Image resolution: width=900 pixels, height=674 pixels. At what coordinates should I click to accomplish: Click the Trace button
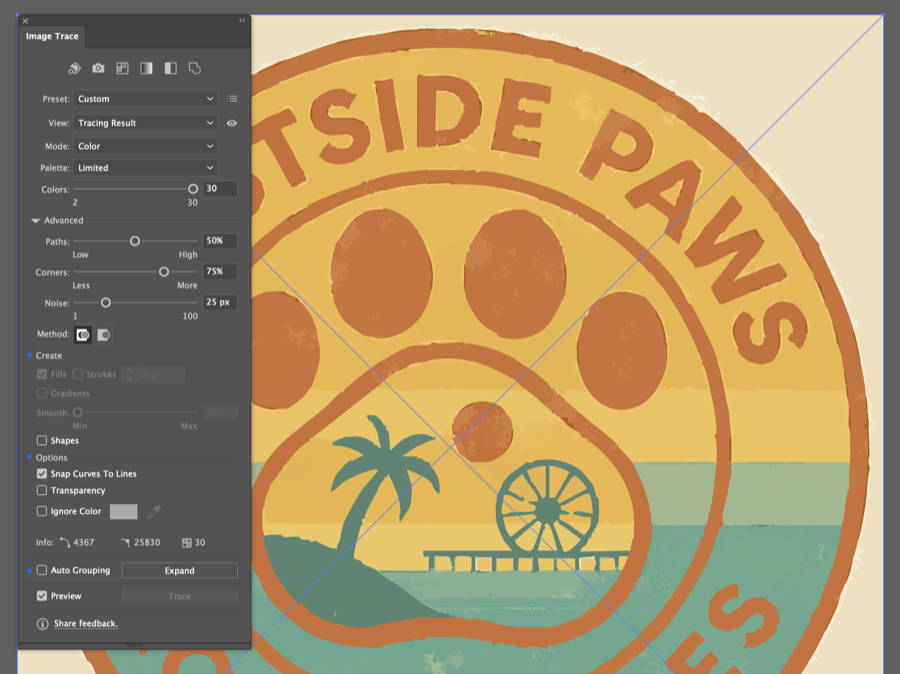(x=180, y=596)
